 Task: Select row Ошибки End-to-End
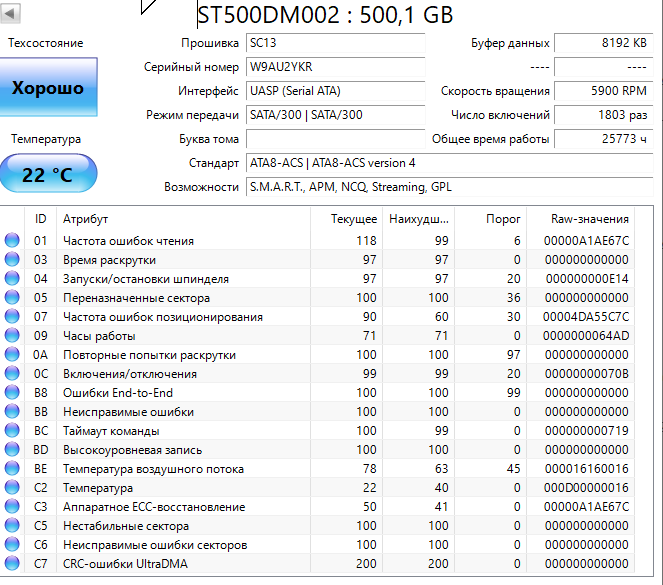pos(318,393)
